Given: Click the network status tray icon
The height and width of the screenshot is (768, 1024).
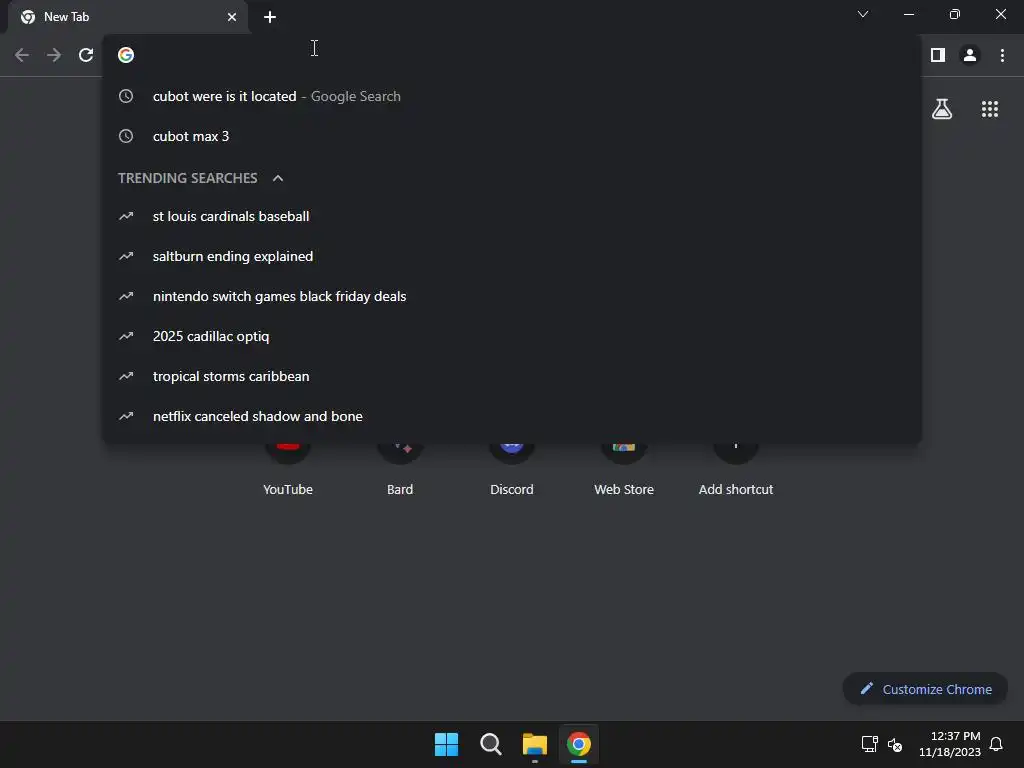Looking at the screenshot, I should click(869, 744).
